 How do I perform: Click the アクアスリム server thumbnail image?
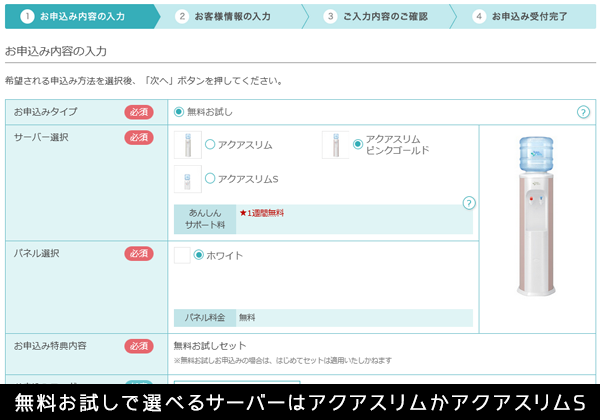[188, 145]
